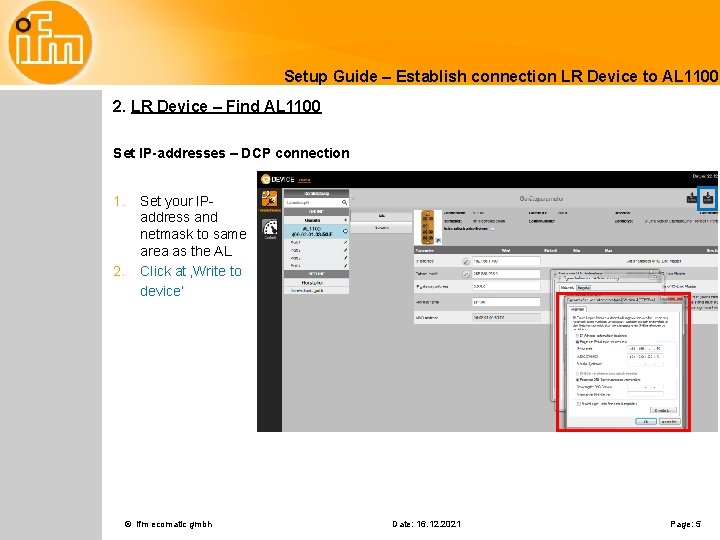The image size is (720, 540).
Task: Click the Read from device icon
Action: [692, 198]
